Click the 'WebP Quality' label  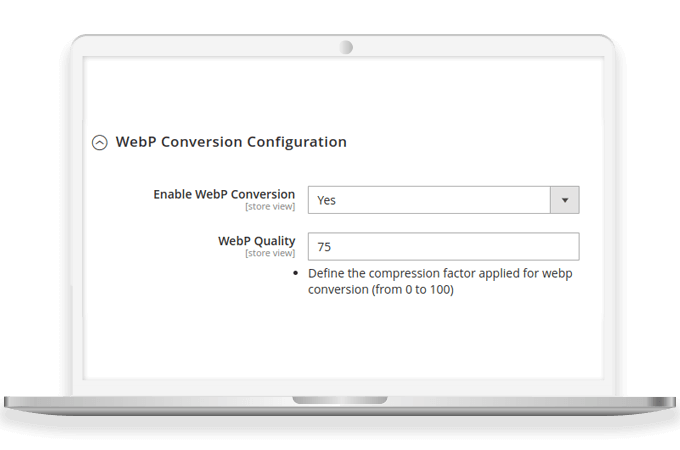click(x=256, y=241)
